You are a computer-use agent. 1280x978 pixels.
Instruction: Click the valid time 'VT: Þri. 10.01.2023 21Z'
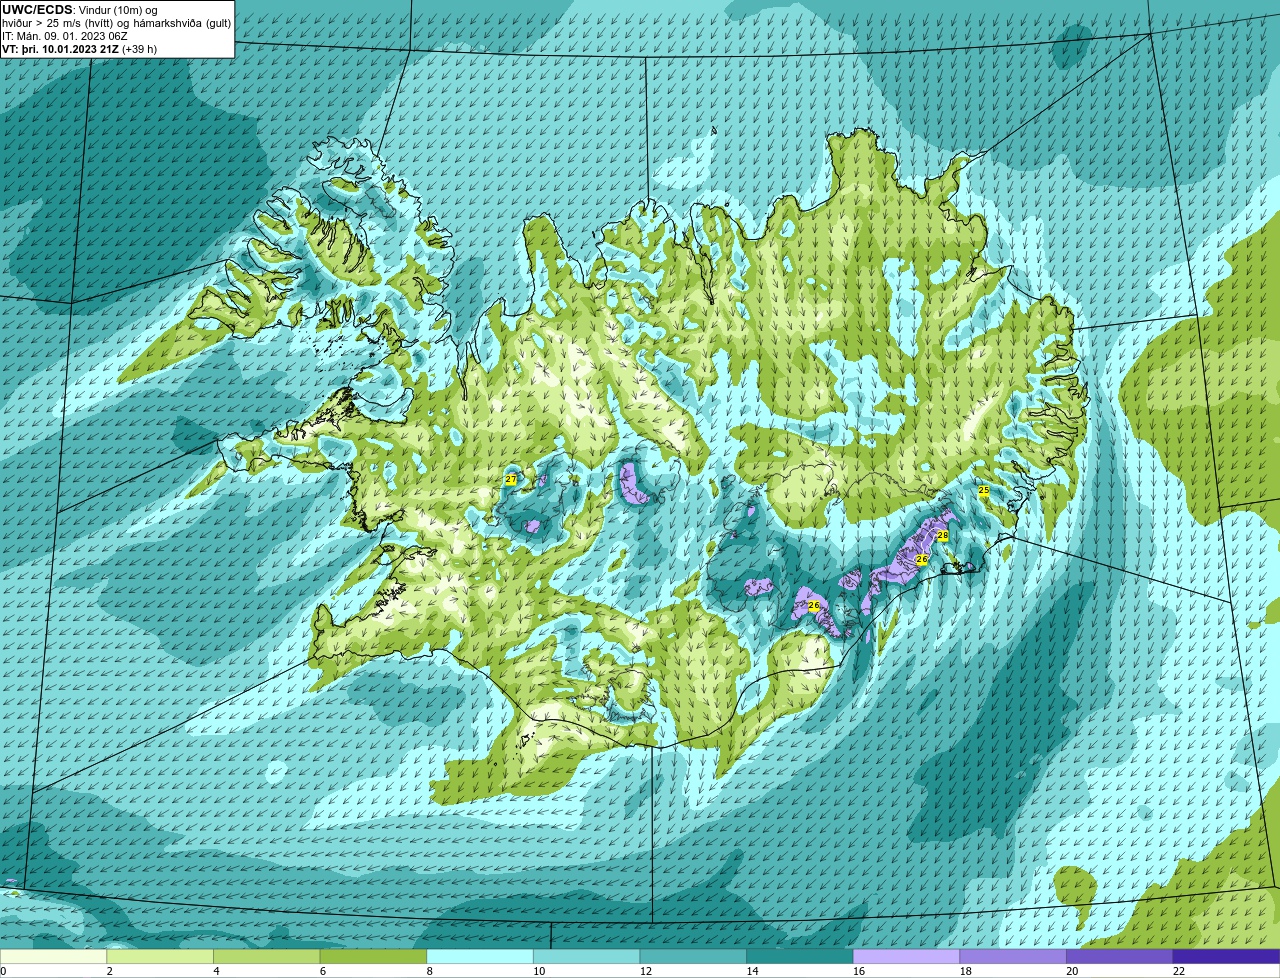pyautogui.click(x=60, y=49)
